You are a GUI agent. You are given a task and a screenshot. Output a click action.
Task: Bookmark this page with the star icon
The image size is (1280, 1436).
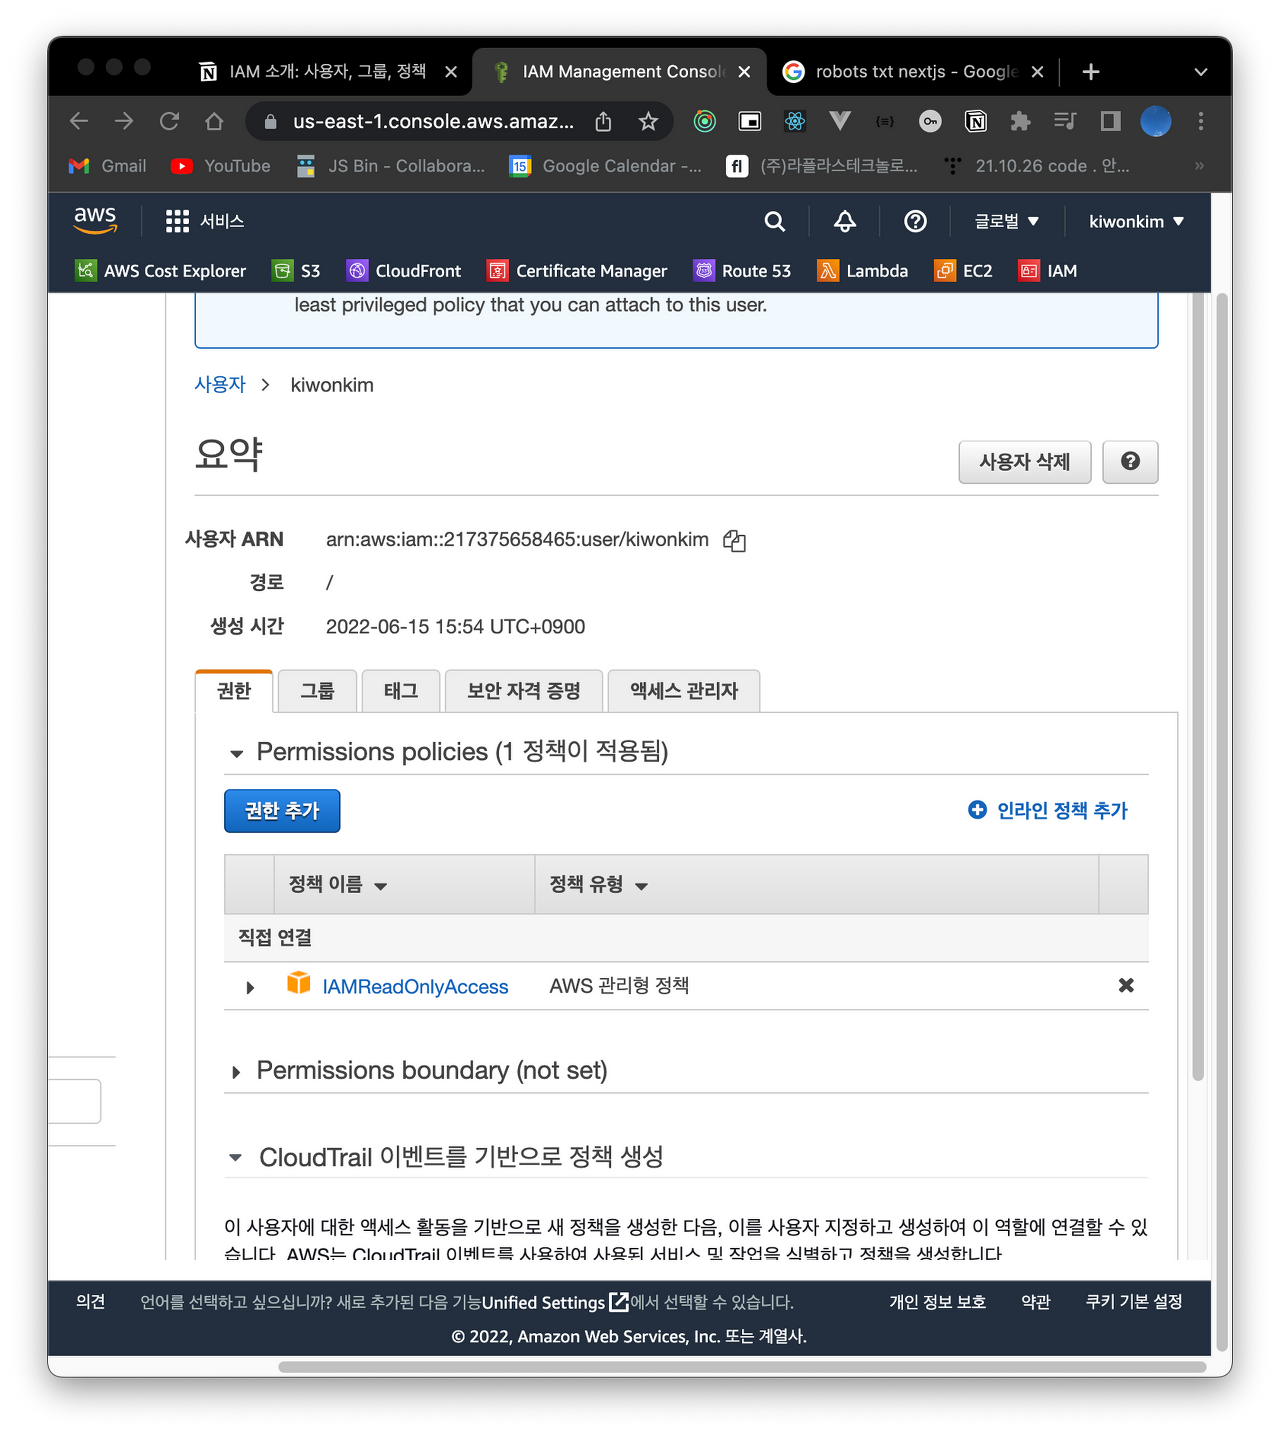click(648, 121)
